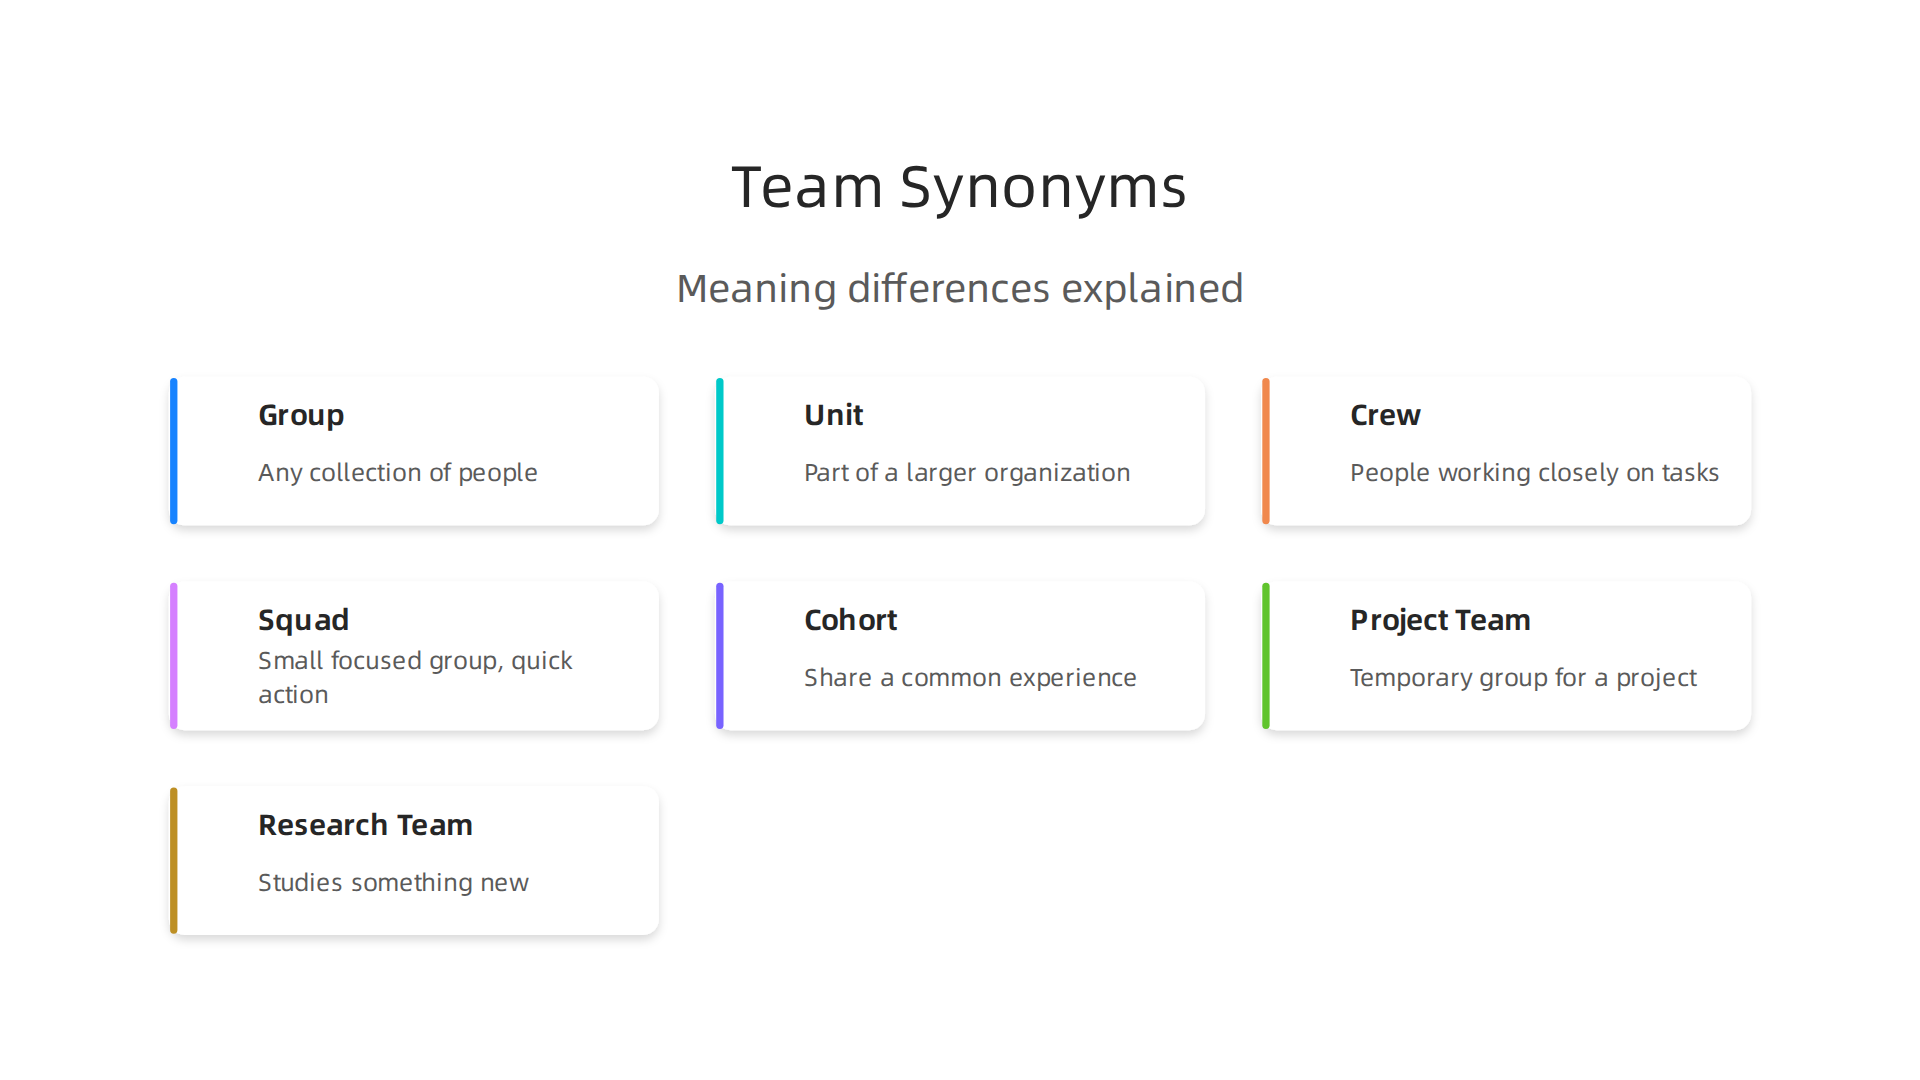Select the 'Squad' card heading
Viewport: 1920px width, 1080px height.
[303, 621]
